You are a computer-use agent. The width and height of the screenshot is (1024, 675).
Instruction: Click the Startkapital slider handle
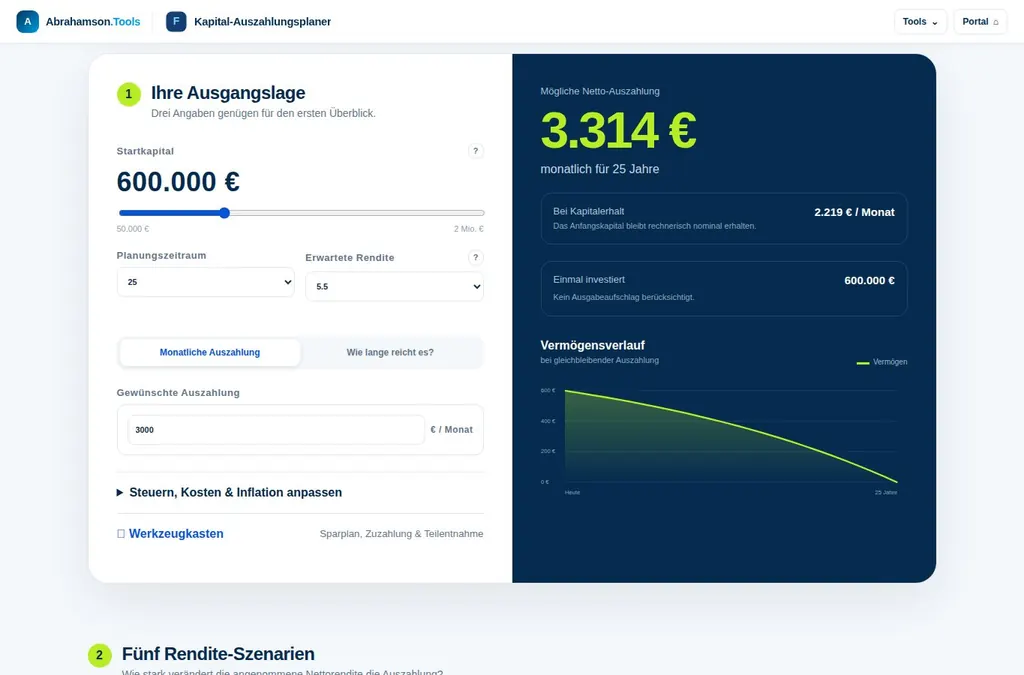[225, 213]
